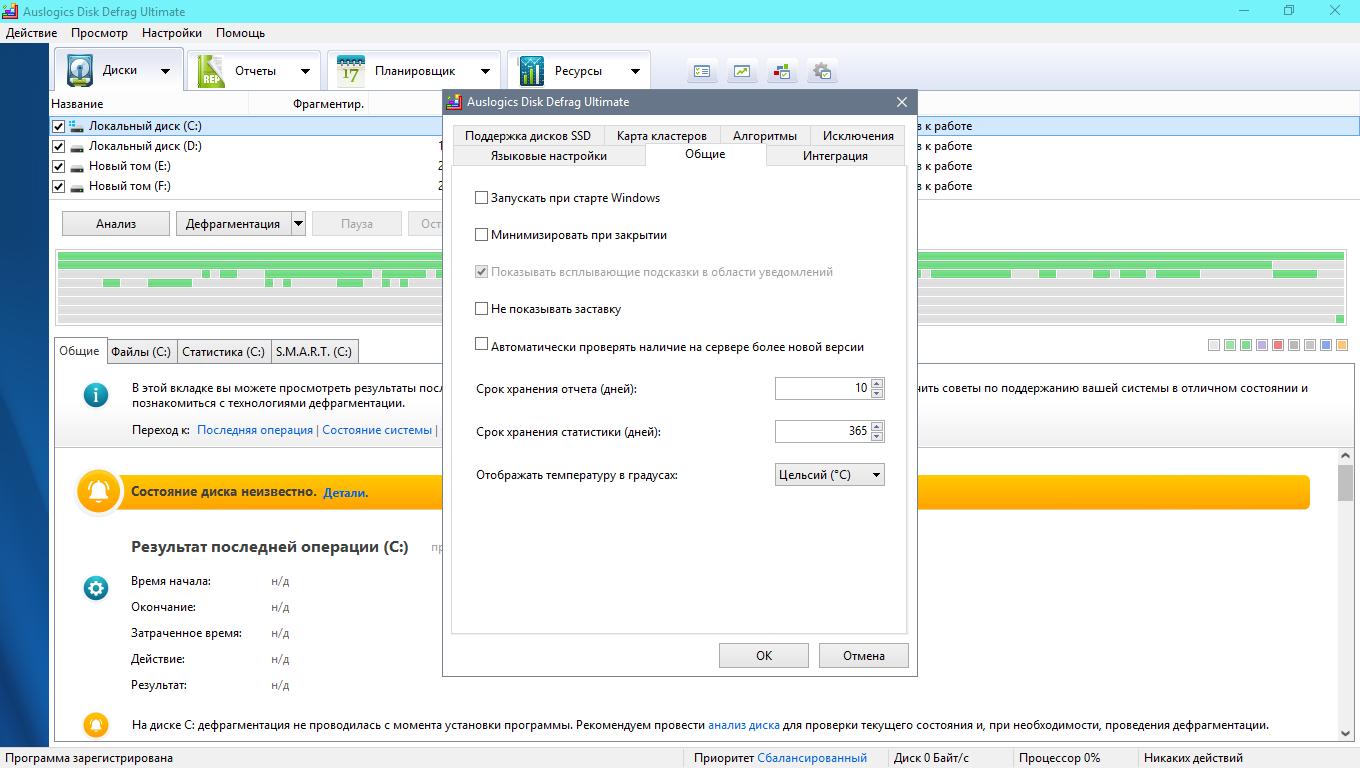Viewport: 1360px width, 768px height.
Task: Select the red legend color swatch
Action: [x=1278, y=345]
